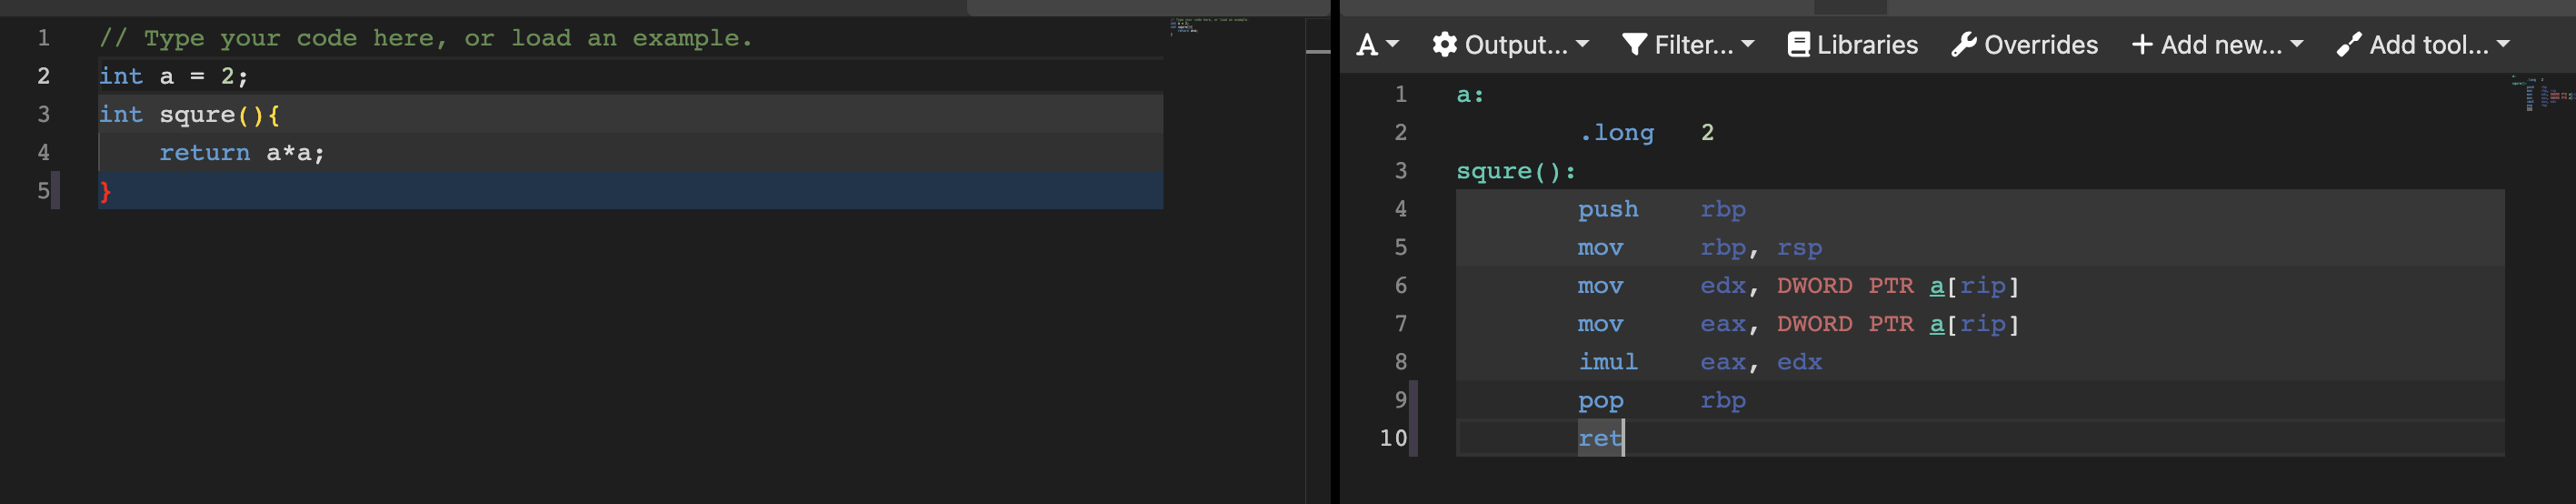
Task: Click the Add tool screwdriver icon
Action: click(2349, 45)
